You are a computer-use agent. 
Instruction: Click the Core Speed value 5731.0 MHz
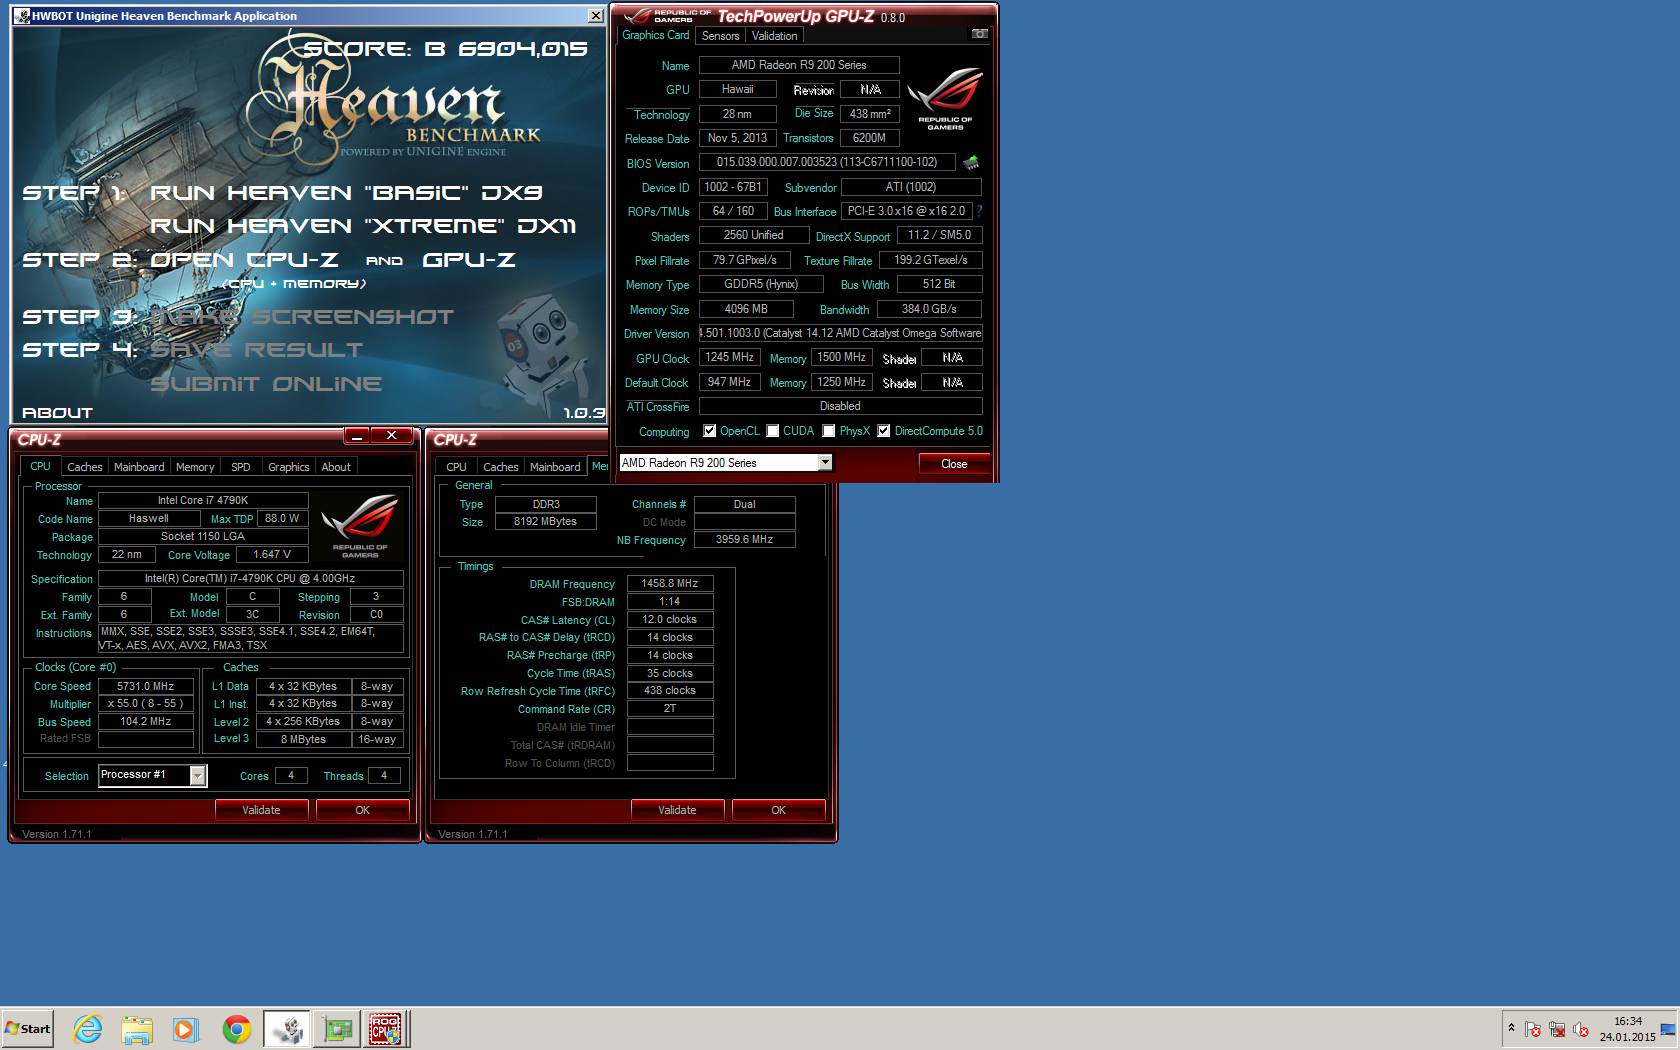click(146, 686)
